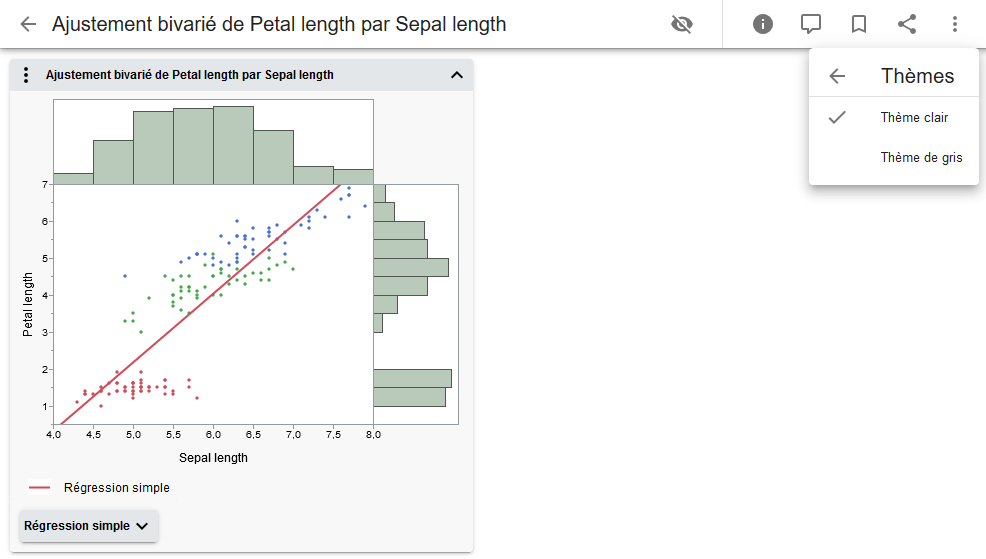Screen dimensions: 986x559
Task: Click the Thème clair checkmark
Action: click(838, 118)
